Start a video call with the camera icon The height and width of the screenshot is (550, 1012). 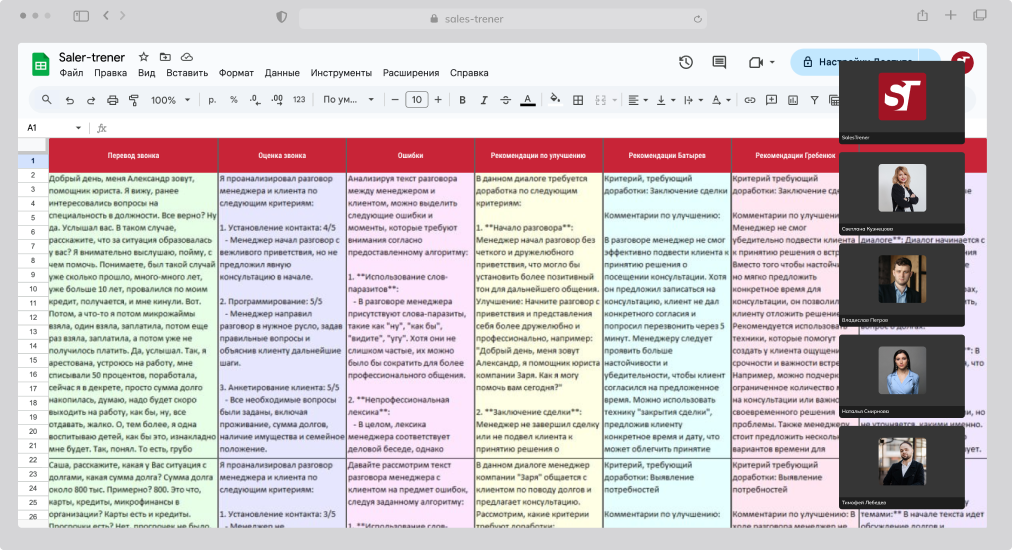click(x=756, y=62)
